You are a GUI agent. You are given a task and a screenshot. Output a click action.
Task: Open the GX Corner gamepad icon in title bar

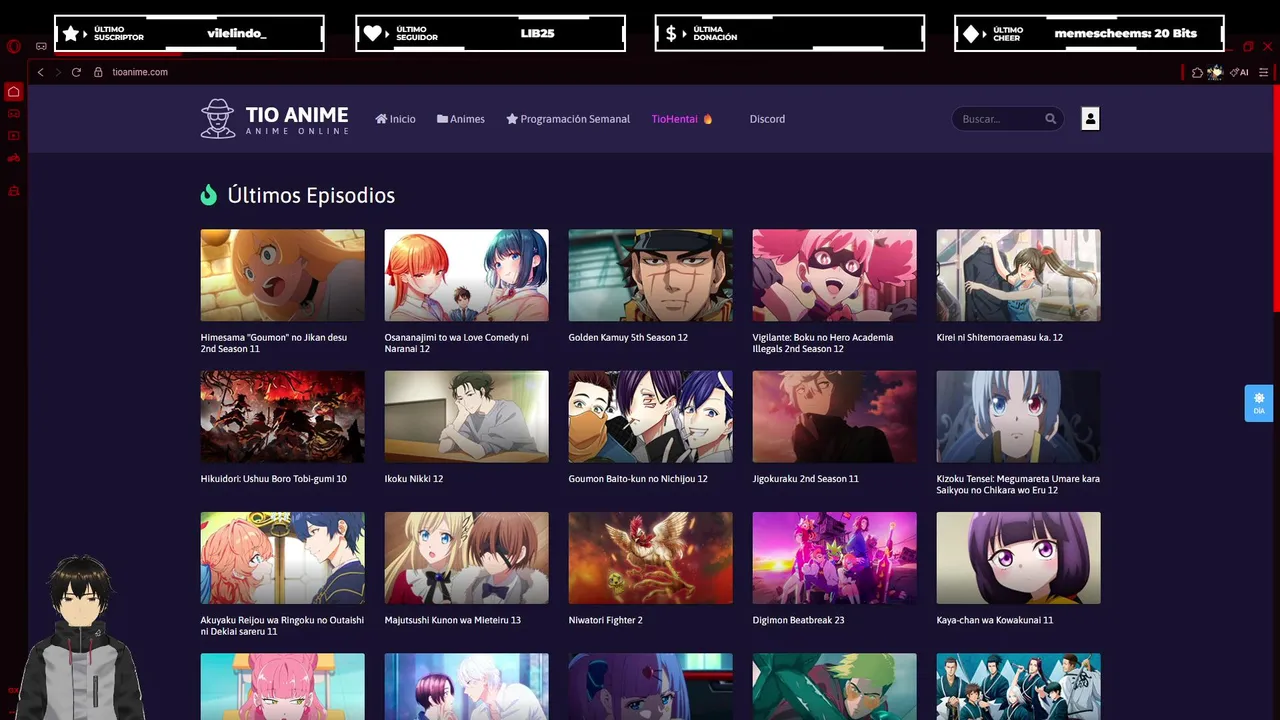(41, 46)
